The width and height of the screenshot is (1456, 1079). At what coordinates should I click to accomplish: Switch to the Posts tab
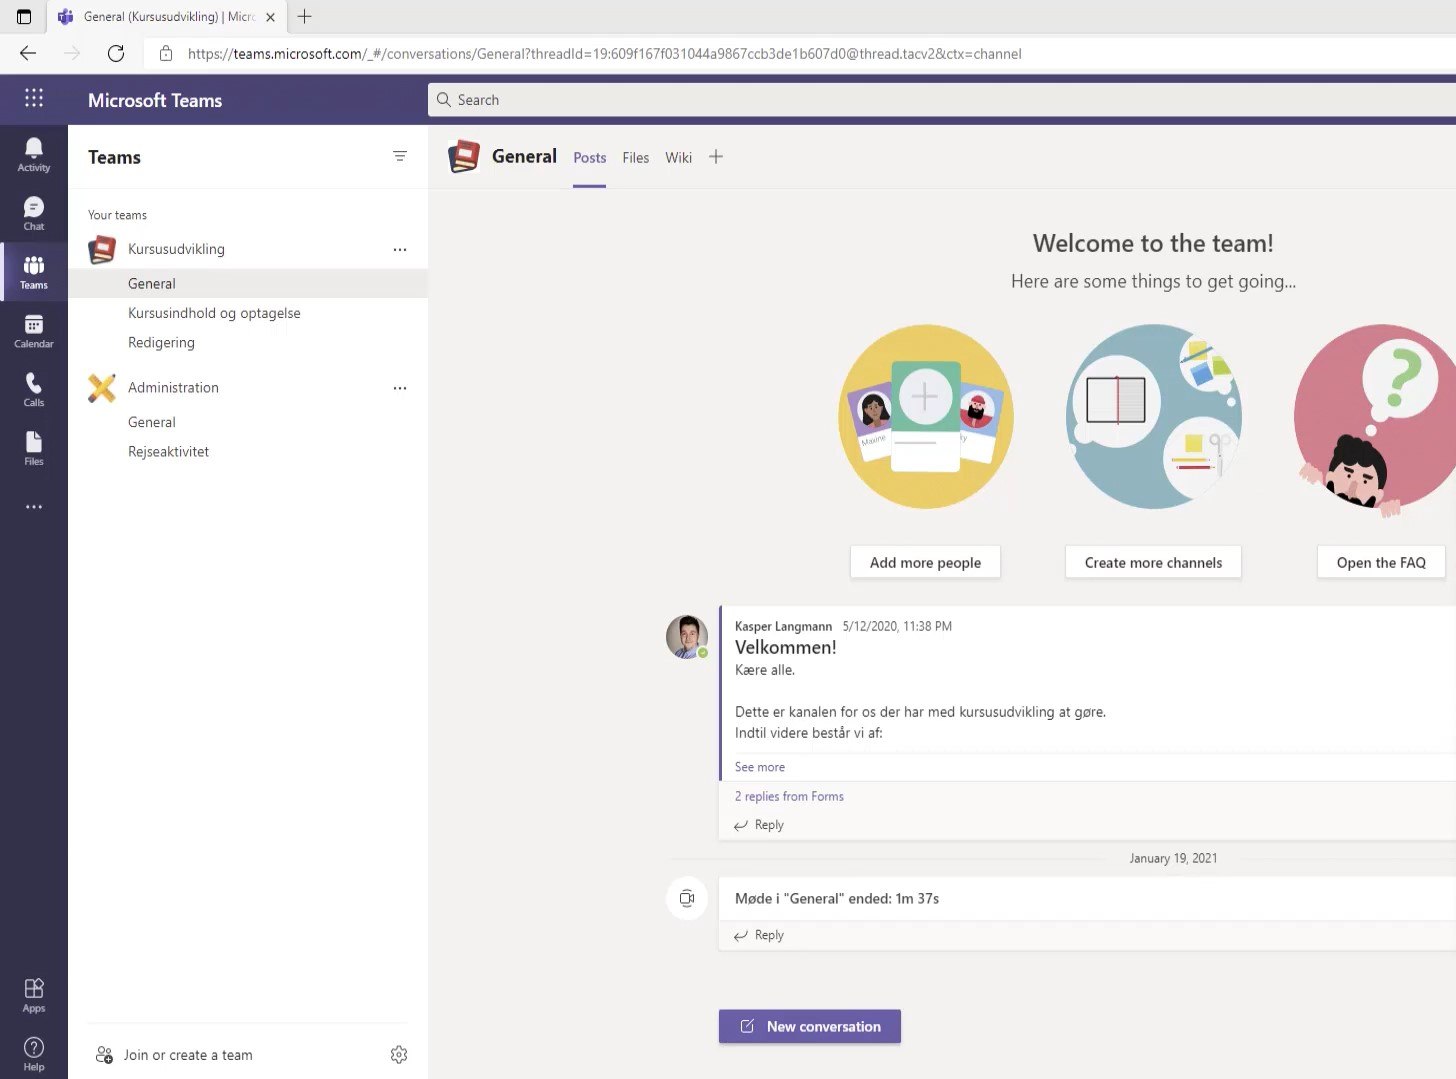click(590, 158)
